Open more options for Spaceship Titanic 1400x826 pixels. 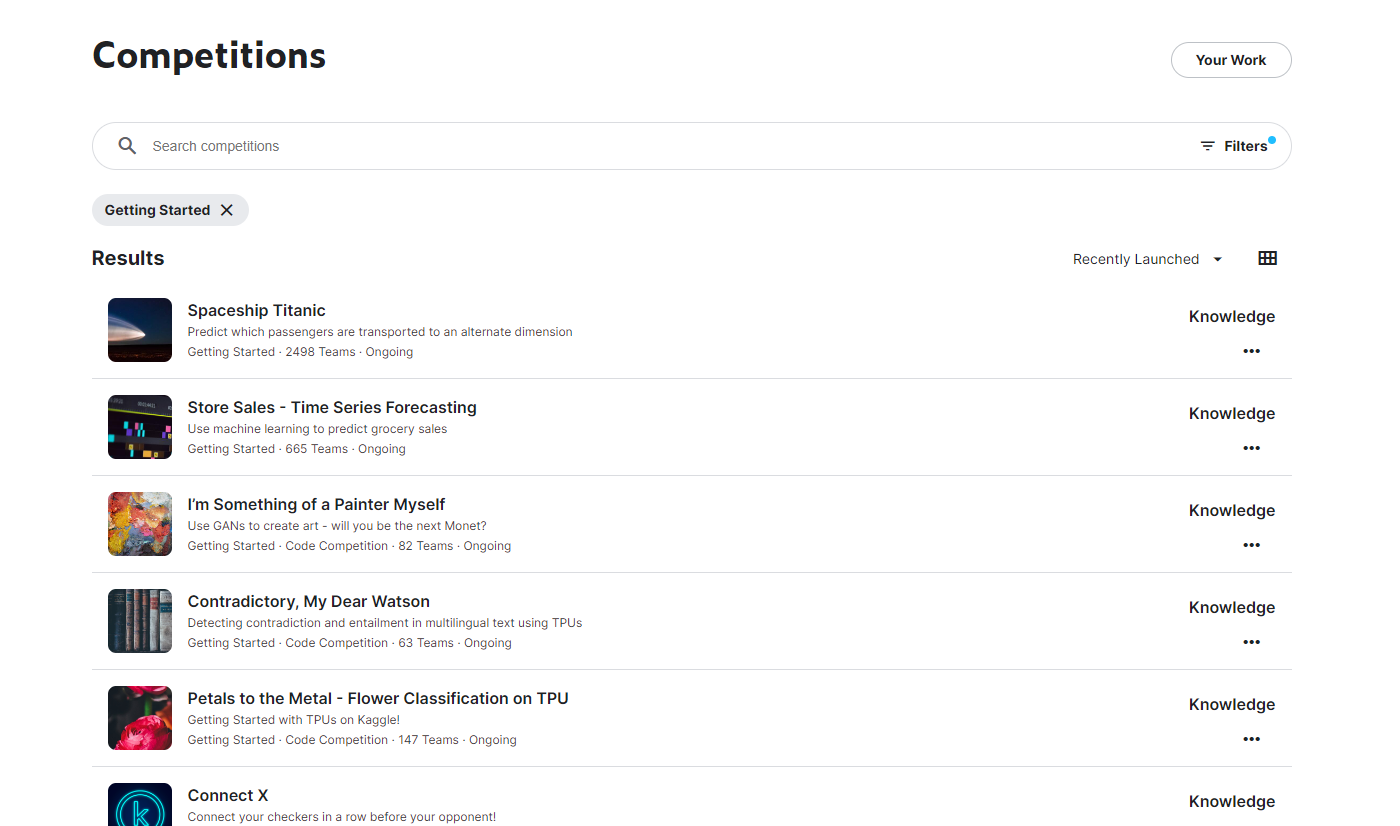[1251, 351]
